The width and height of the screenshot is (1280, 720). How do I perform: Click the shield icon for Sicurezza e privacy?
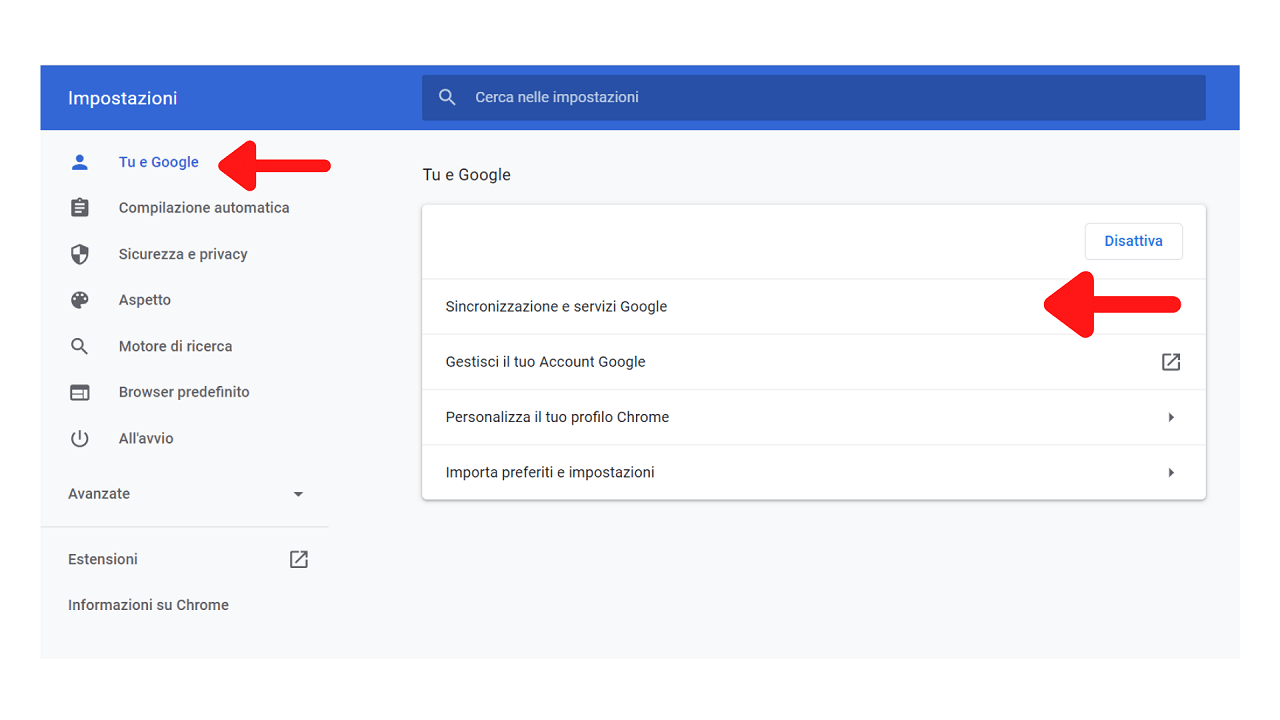point(80,254)
